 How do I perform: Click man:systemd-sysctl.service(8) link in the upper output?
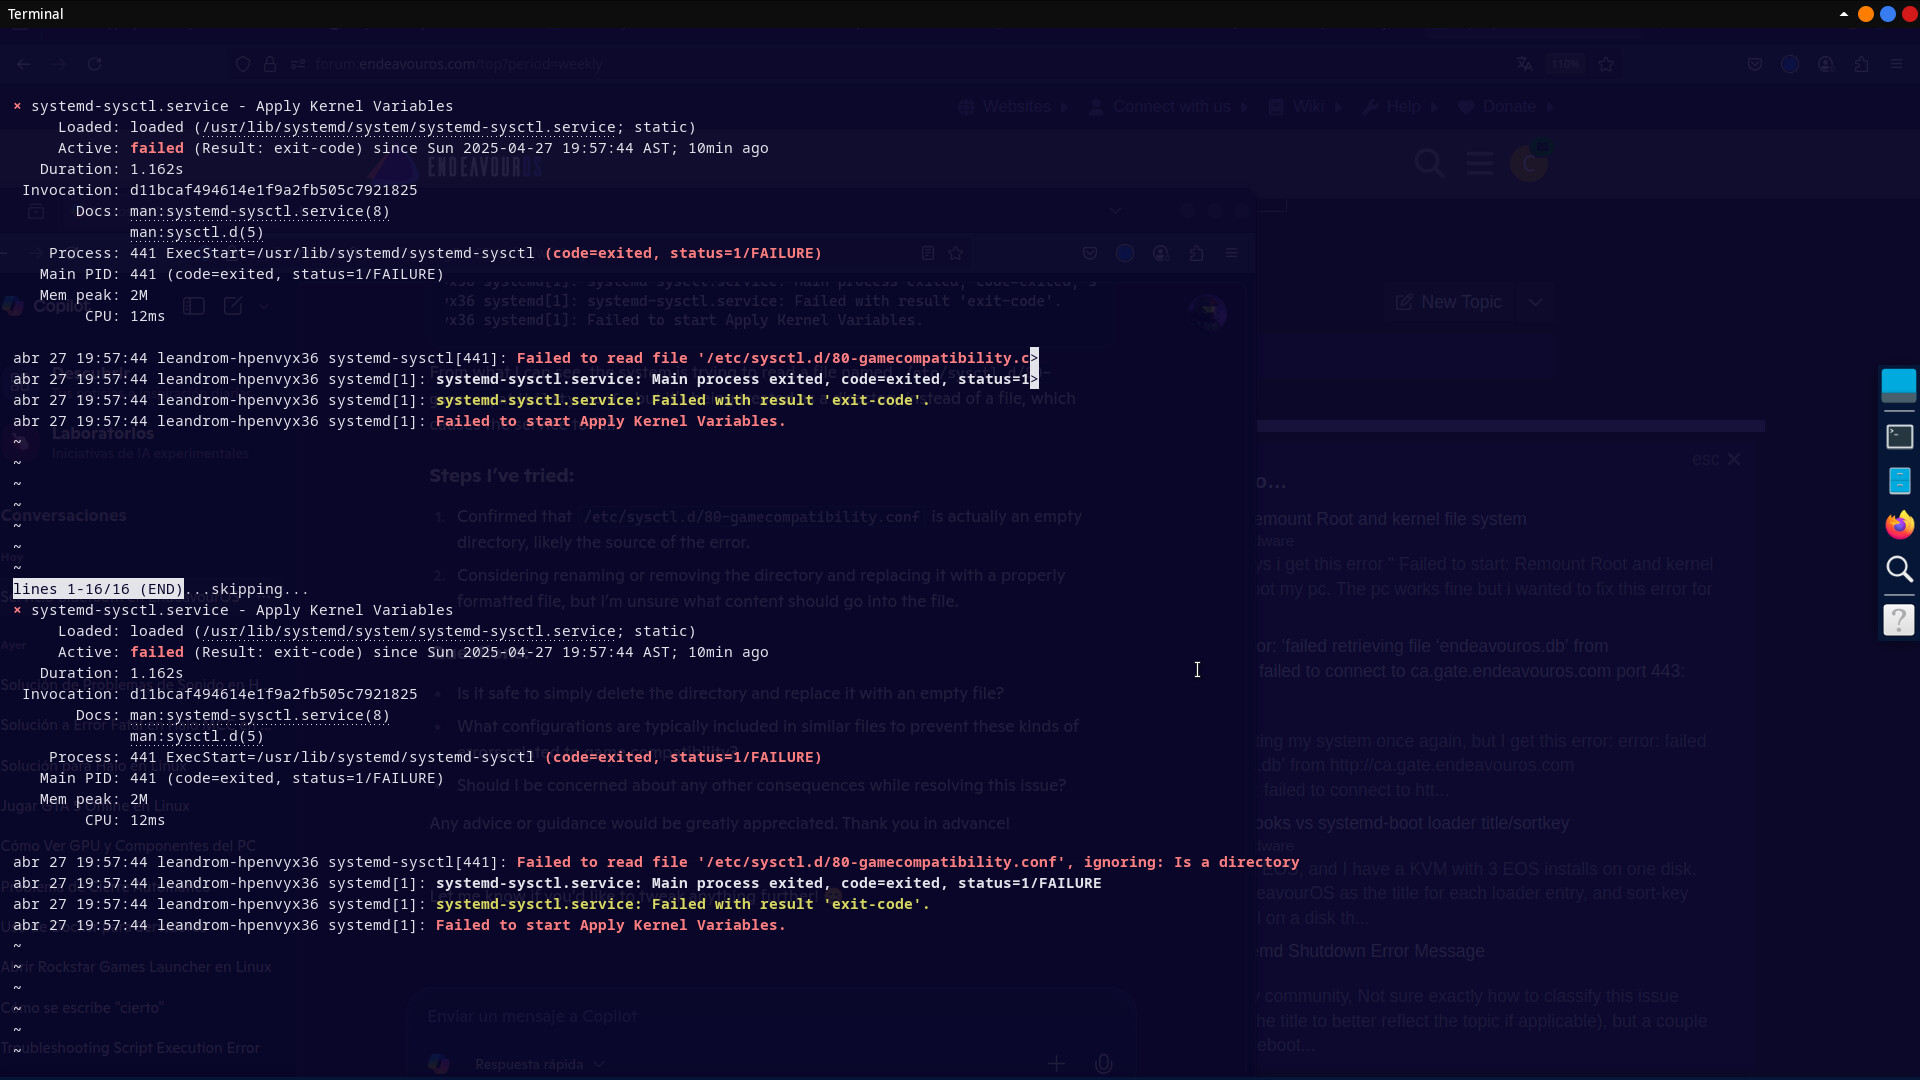click(259, 211)
